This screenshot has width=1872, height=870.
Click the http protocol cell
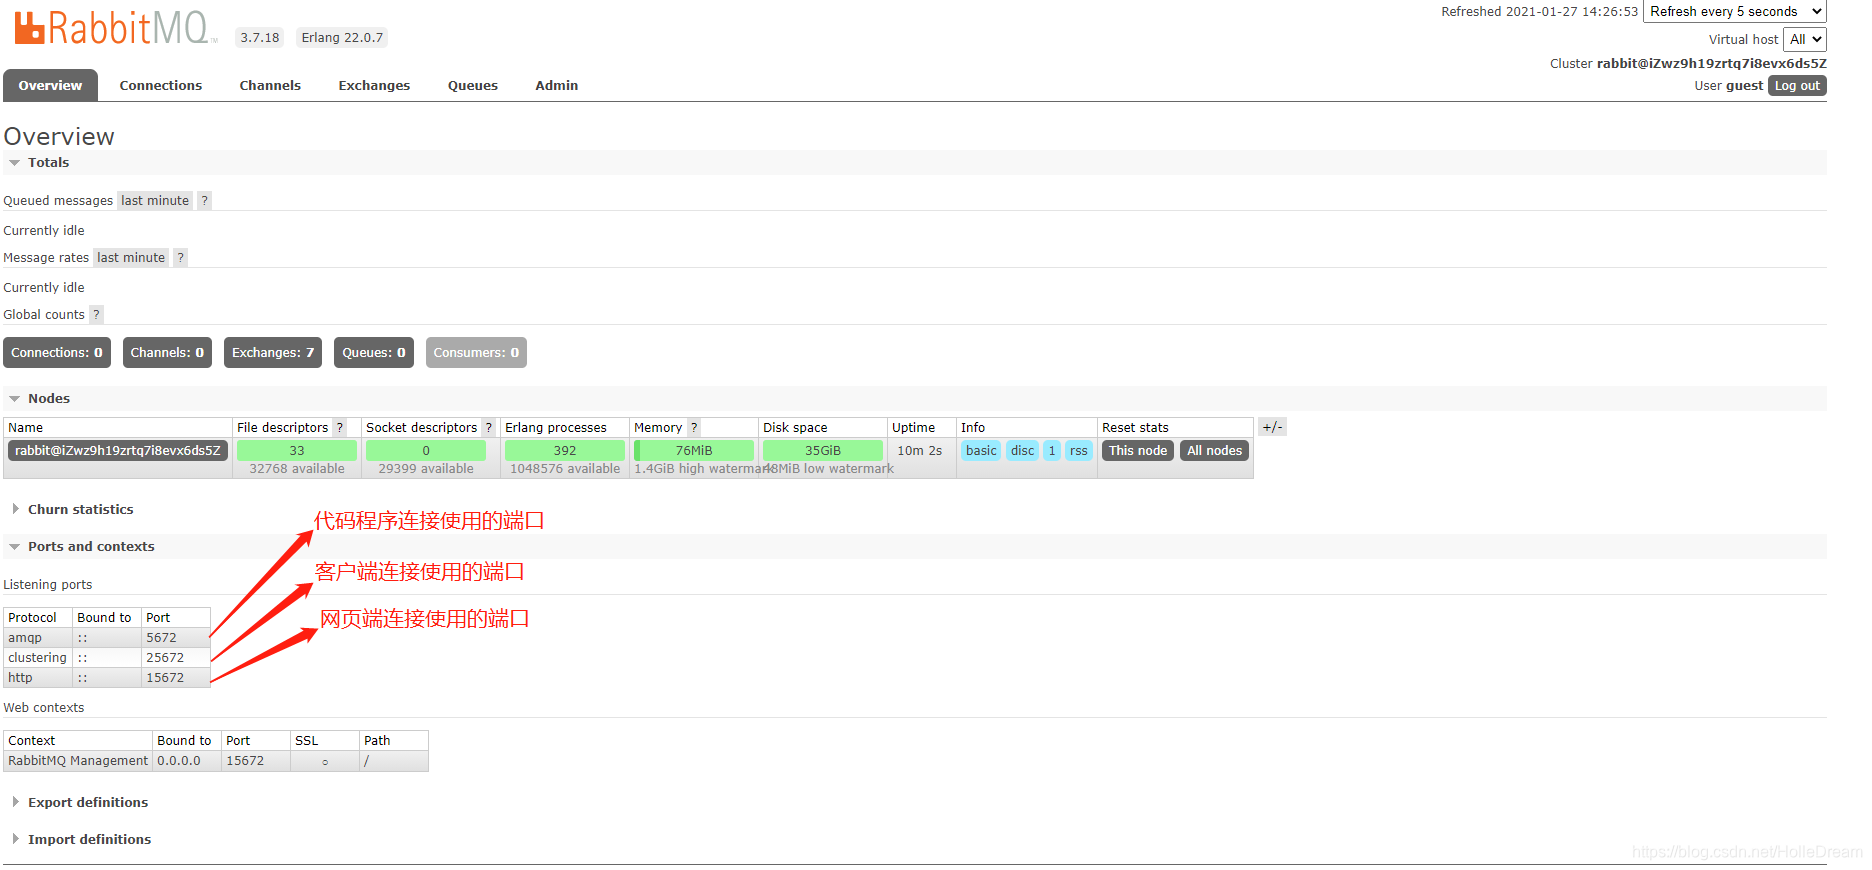tap(38, 677)
